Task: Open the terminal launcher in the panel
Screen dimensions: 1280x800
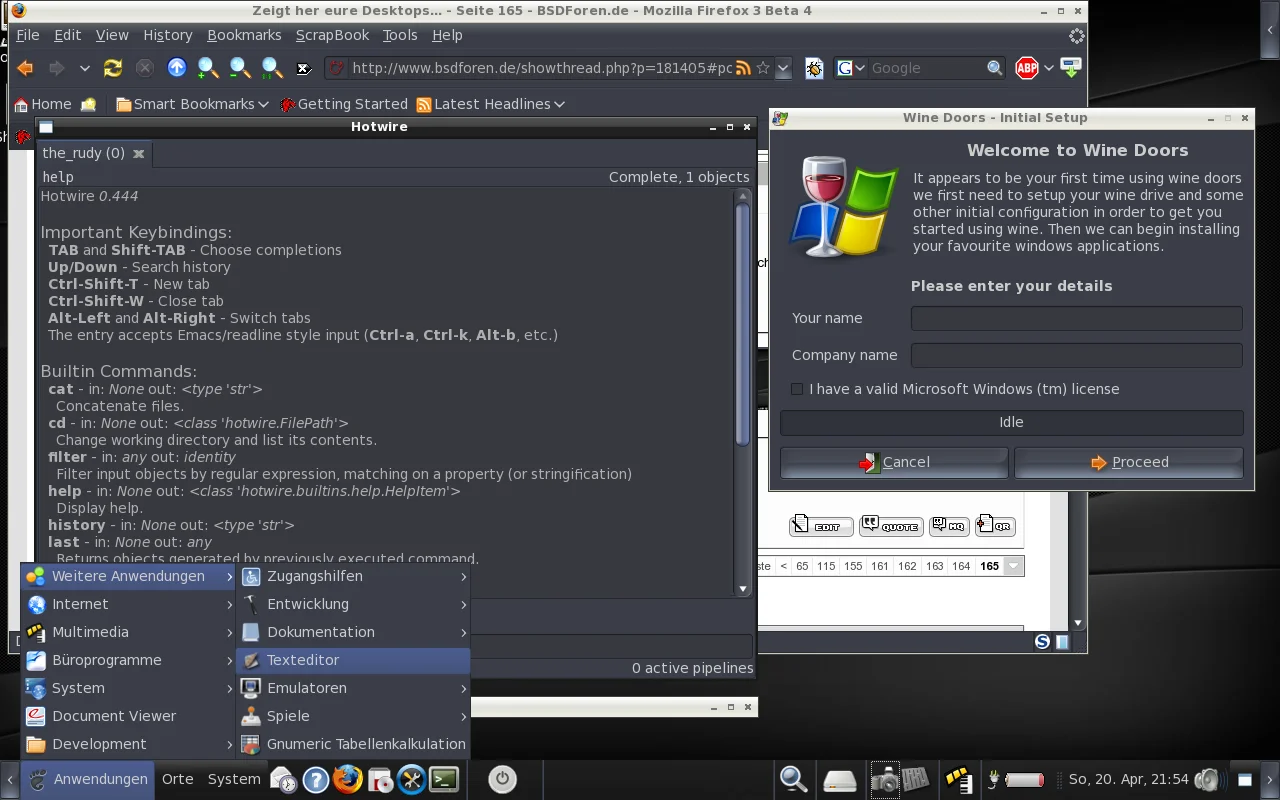Action: point(444,779)
